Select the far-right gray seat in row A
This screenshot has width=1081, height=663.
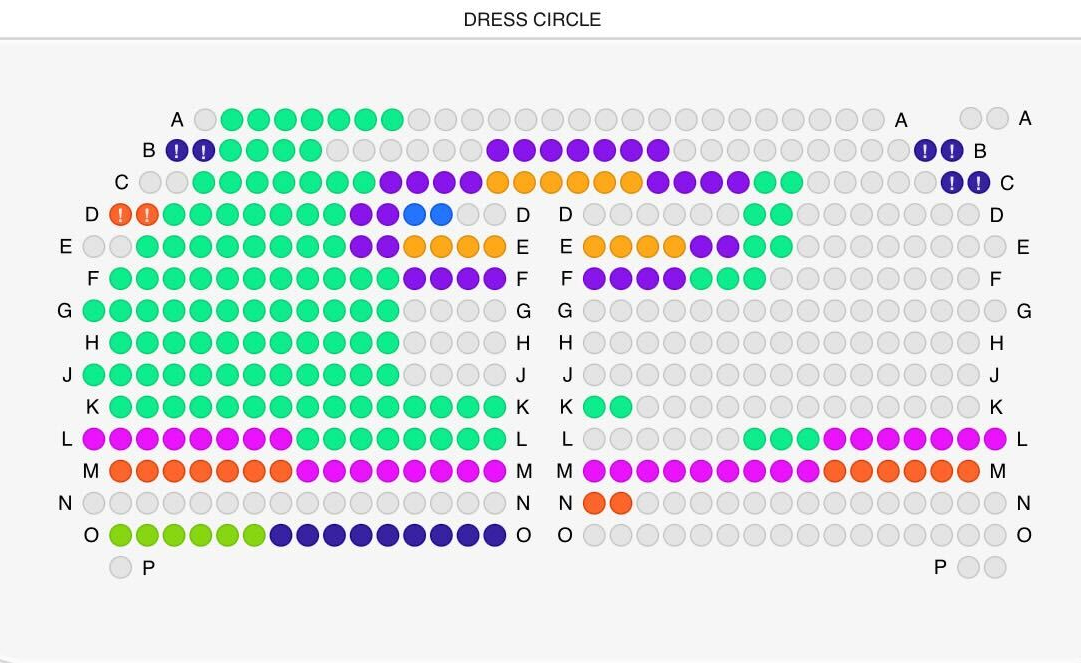point(997,118)
